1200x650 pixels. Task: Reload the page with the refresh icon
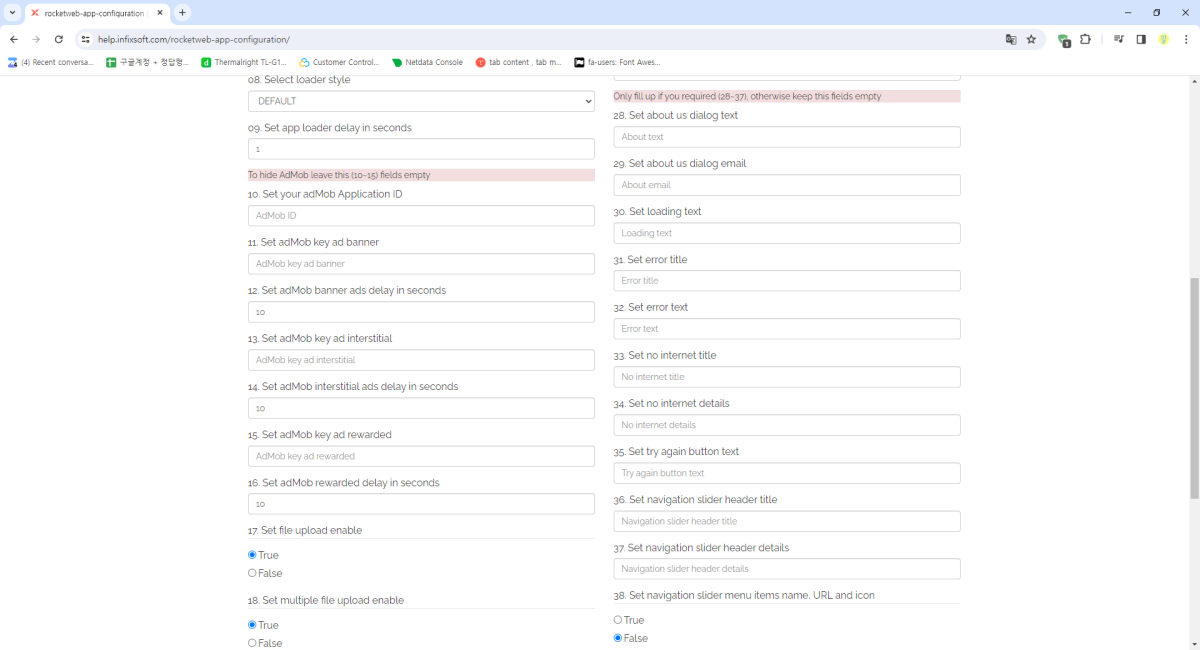click(59, 39)
